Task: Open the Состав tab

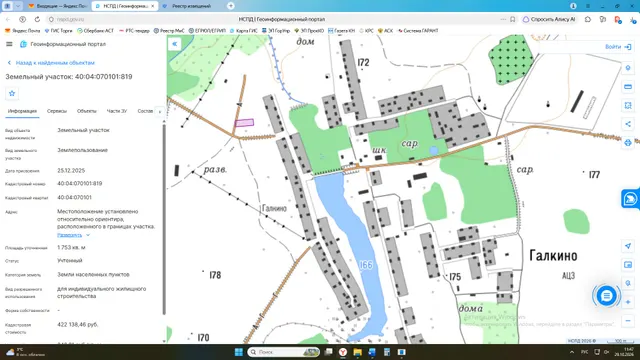Action: pyautogui.click(x=145, y=111)
